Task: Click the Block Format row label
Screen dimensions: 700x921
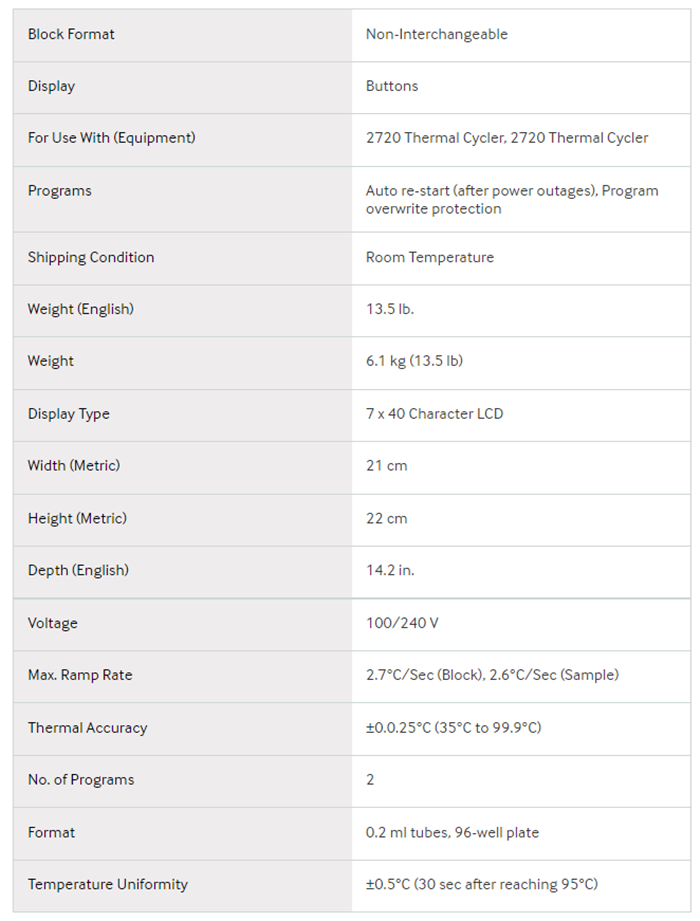Action: coord(71,34)
